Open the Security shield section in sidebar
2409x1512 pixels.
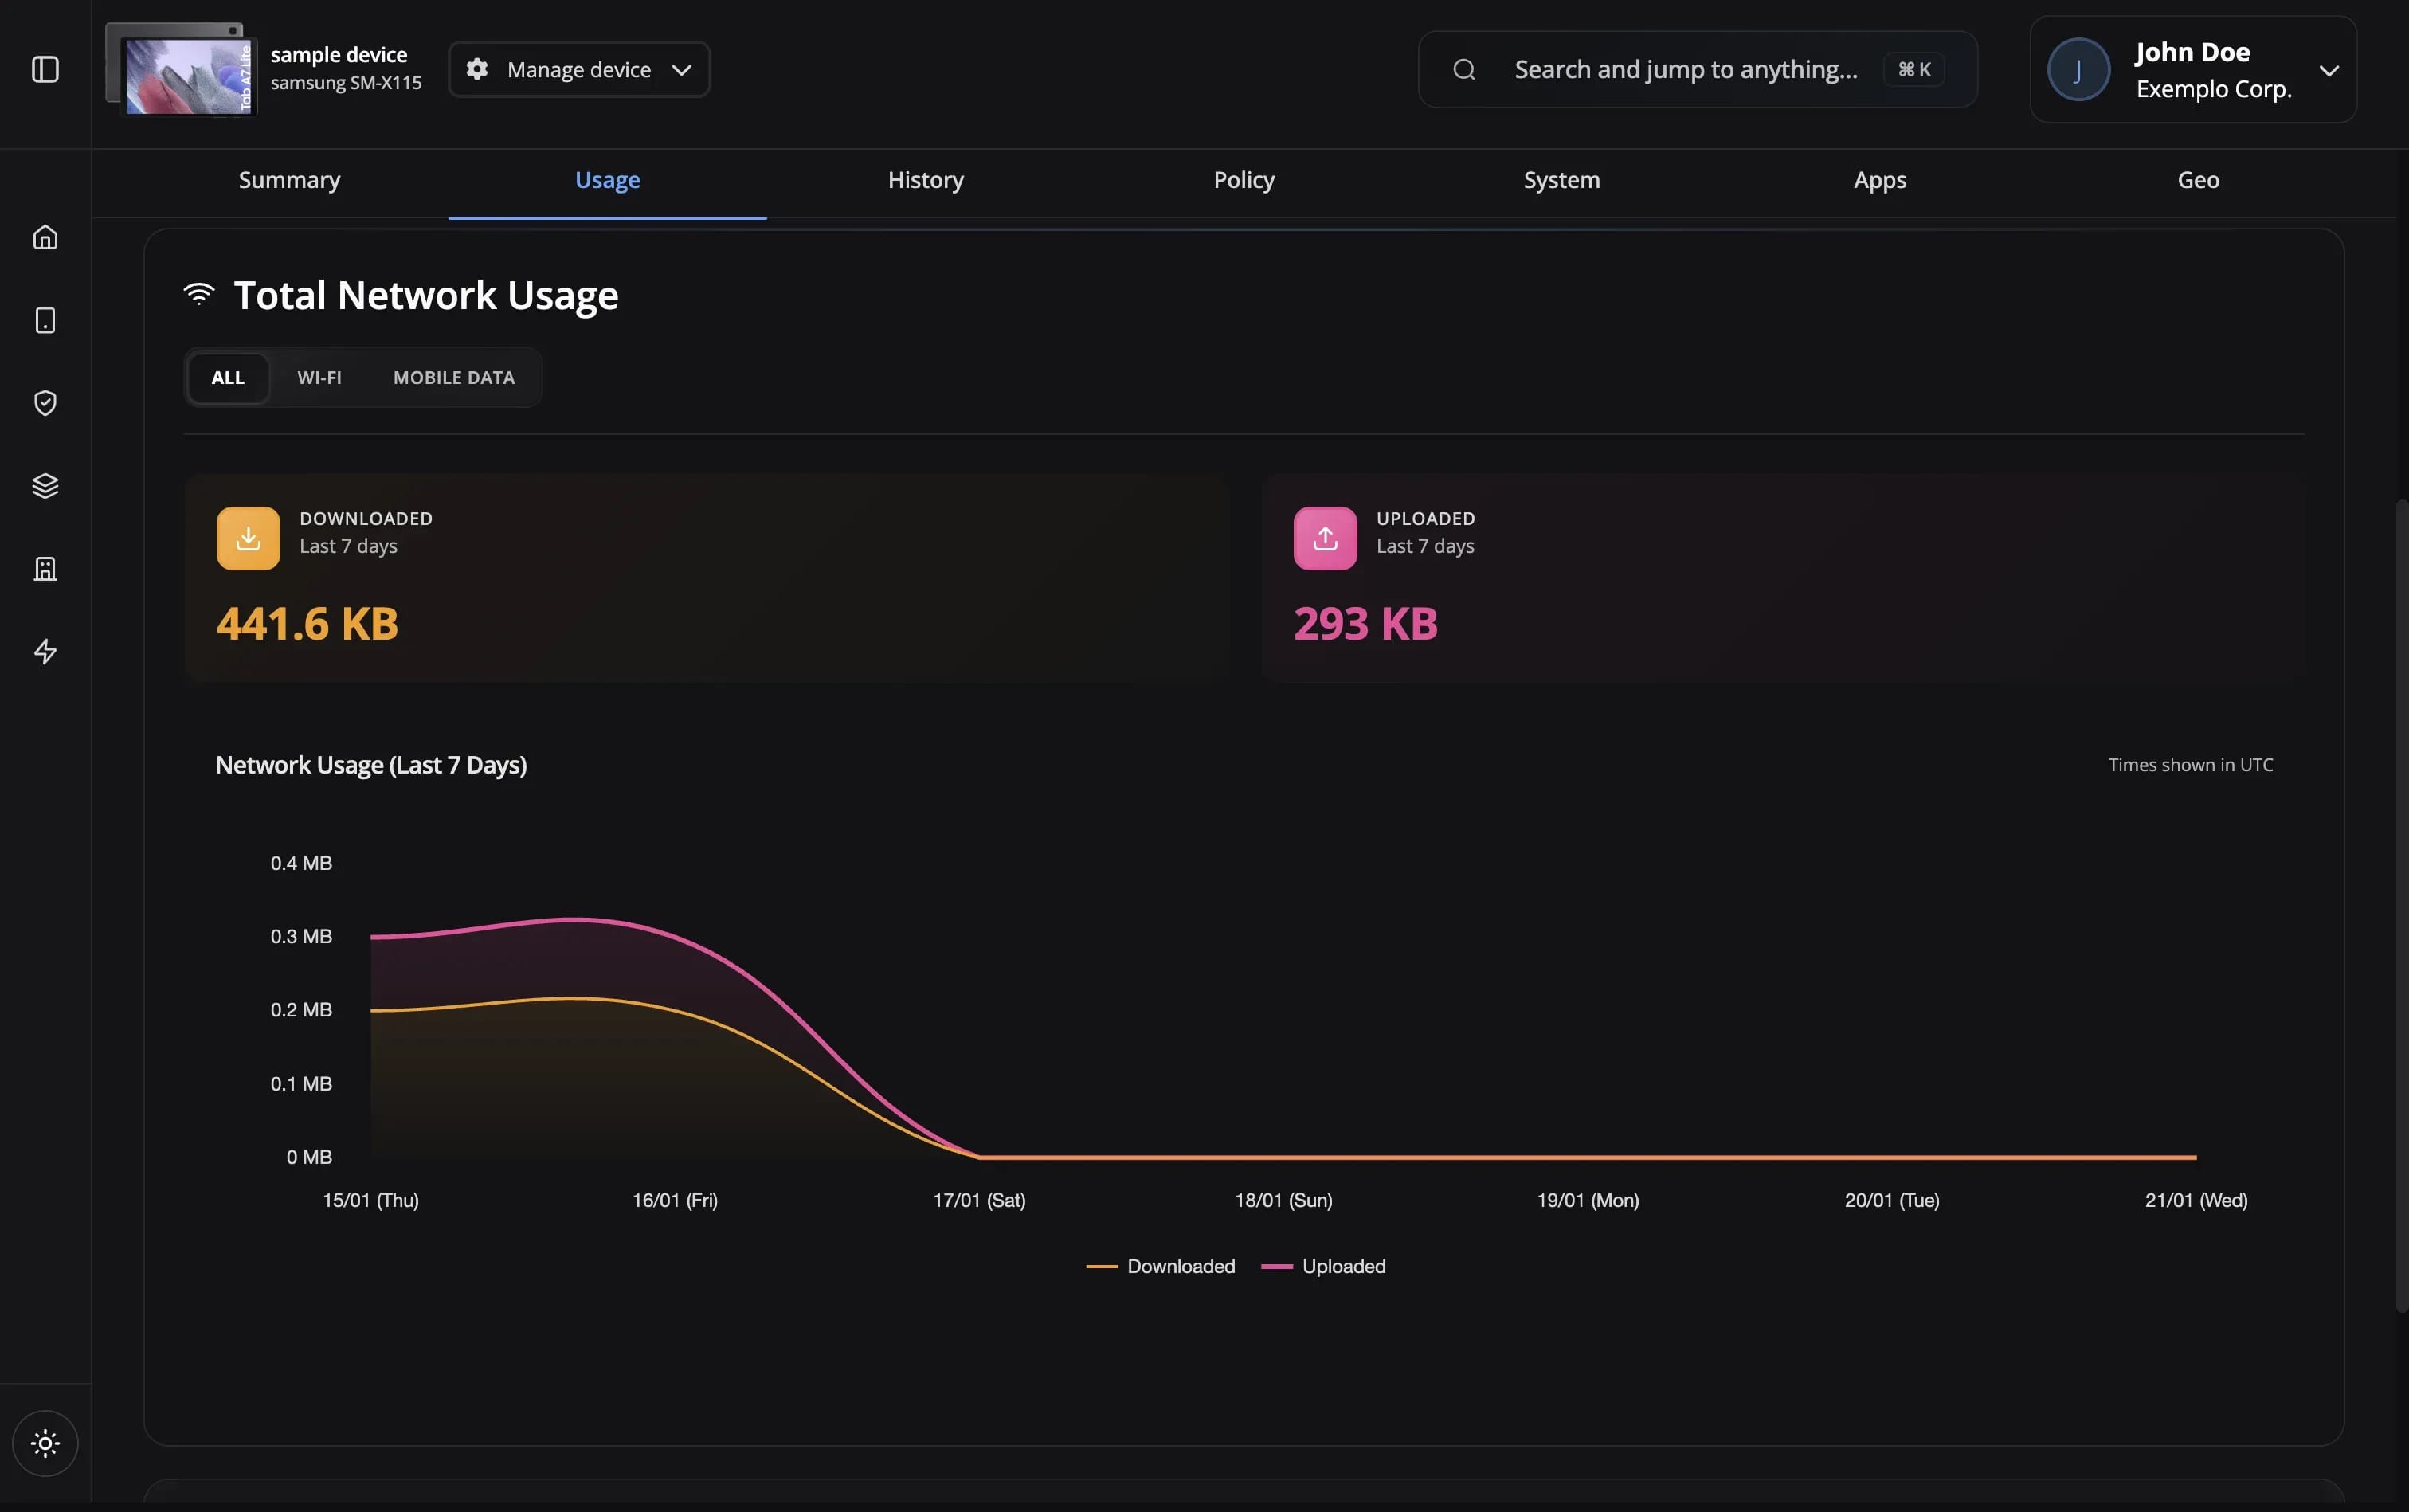tap(45, 402)
